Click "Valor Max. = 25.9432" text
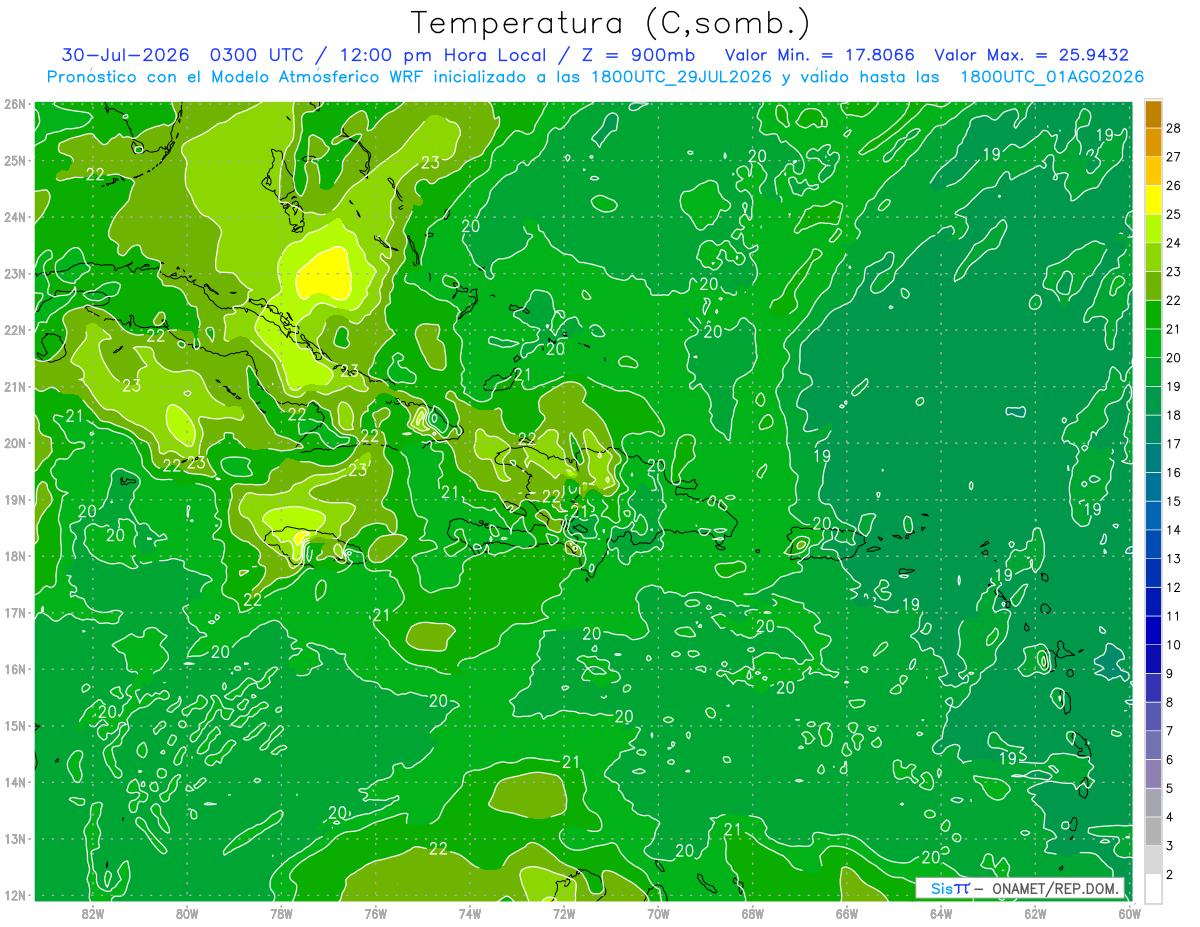Image resolution: width=1200 pixels, height=927 pixels. click(1031, 55)
